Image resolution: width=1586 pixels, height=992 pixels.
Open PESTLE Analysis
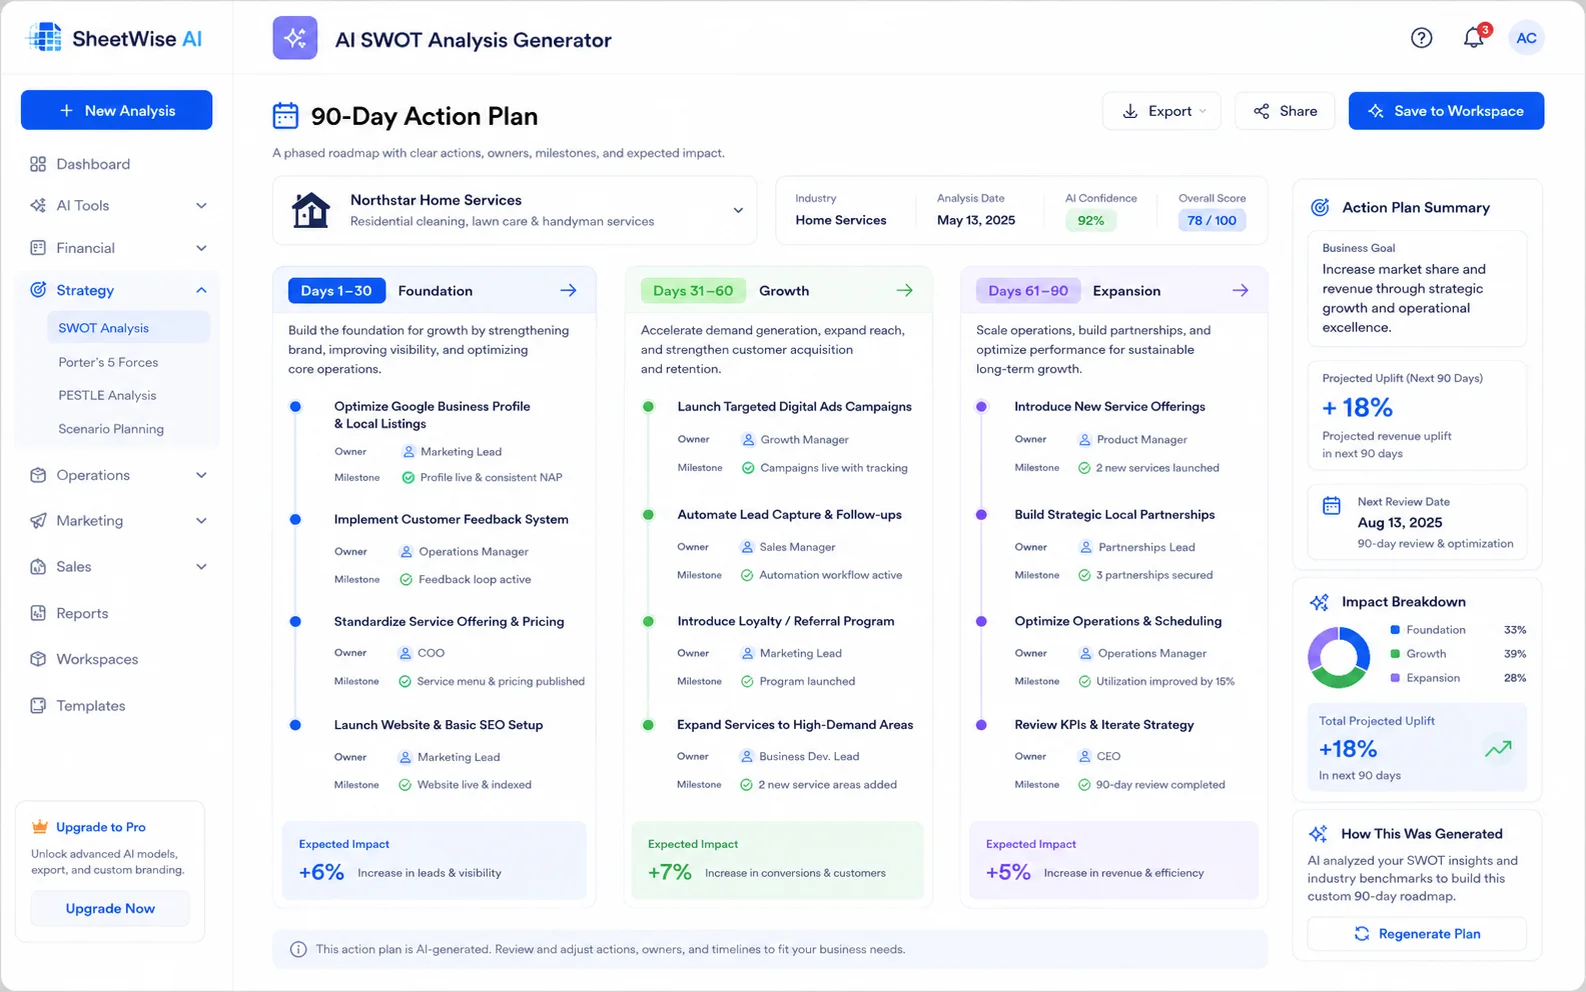[107, 395]
